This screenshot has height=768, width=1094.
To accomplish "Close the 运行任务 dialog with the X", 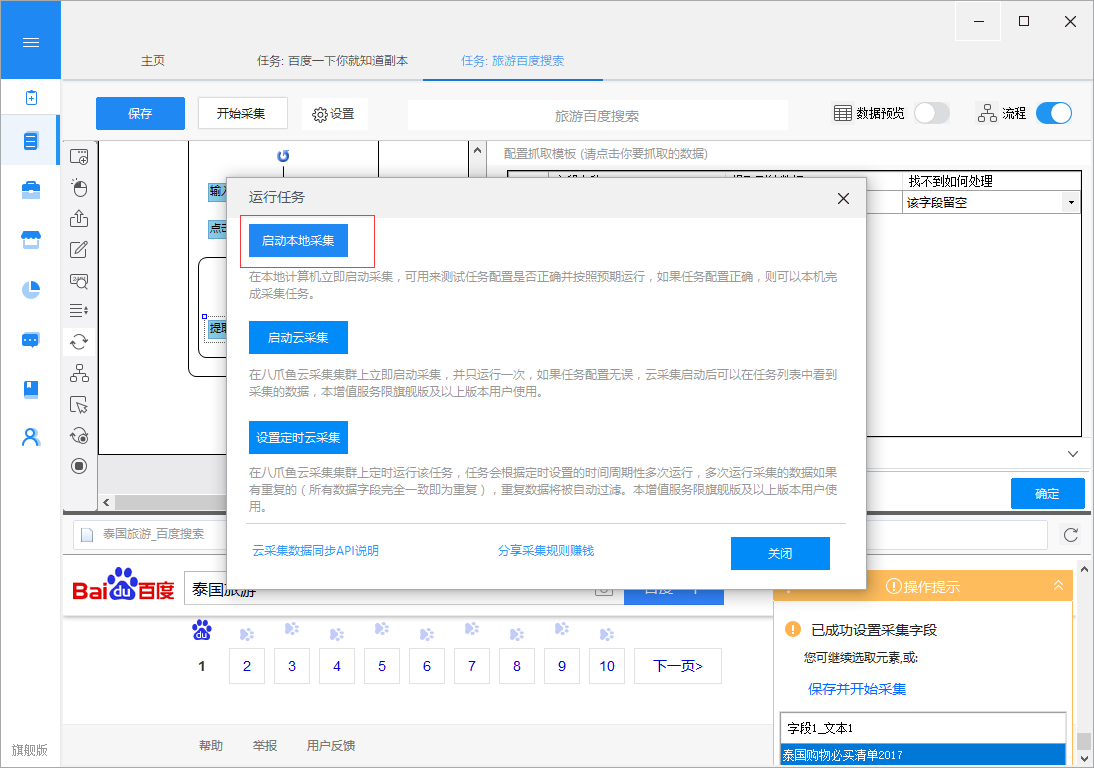I will point(843,199).
